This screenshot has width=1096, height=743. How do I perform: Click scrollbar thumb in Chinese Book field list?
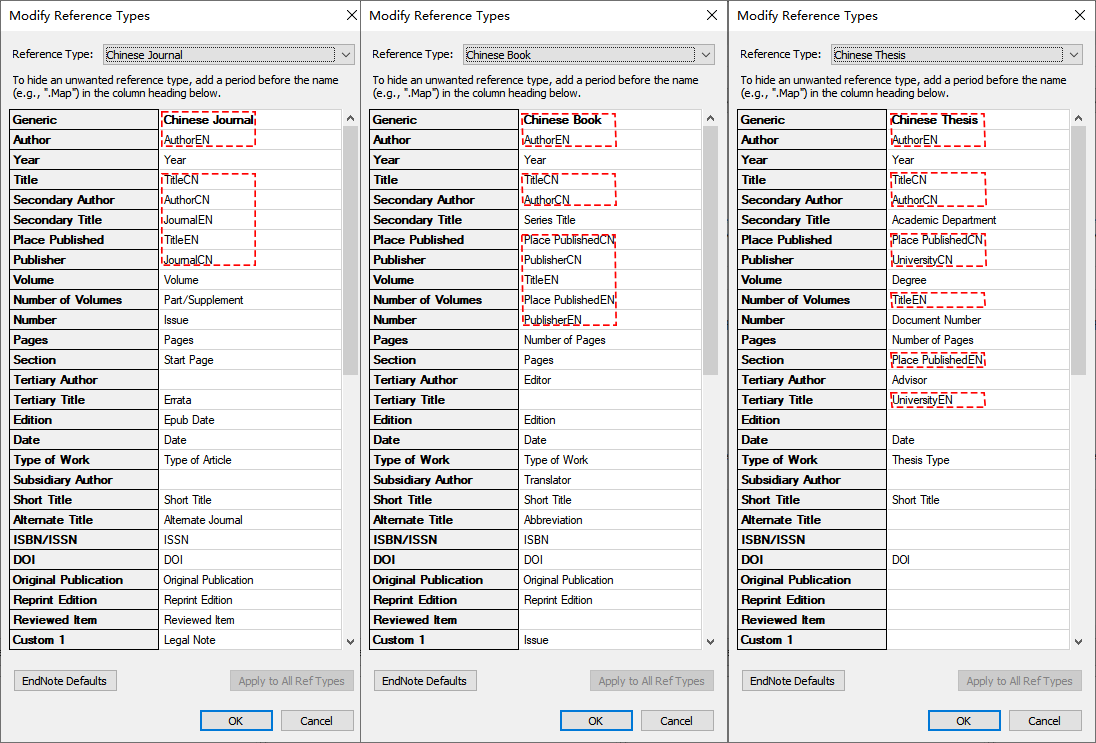tap(710, 251)
